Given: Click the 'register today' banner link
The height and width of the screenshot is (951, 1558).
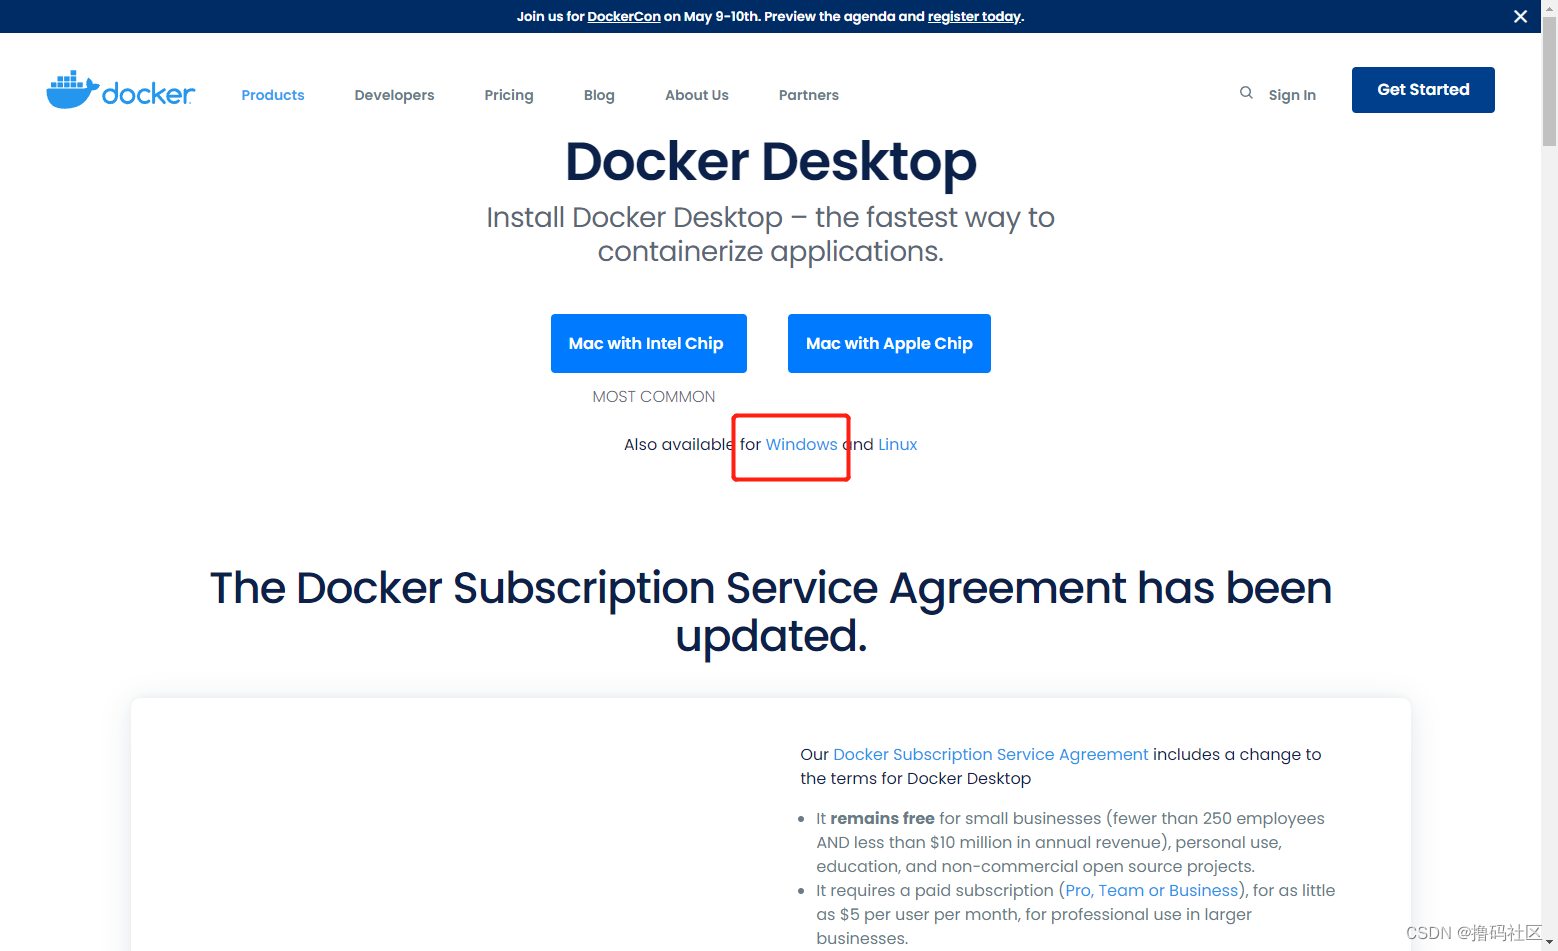Looking at the screenshot, I should [x=974, y=16].
